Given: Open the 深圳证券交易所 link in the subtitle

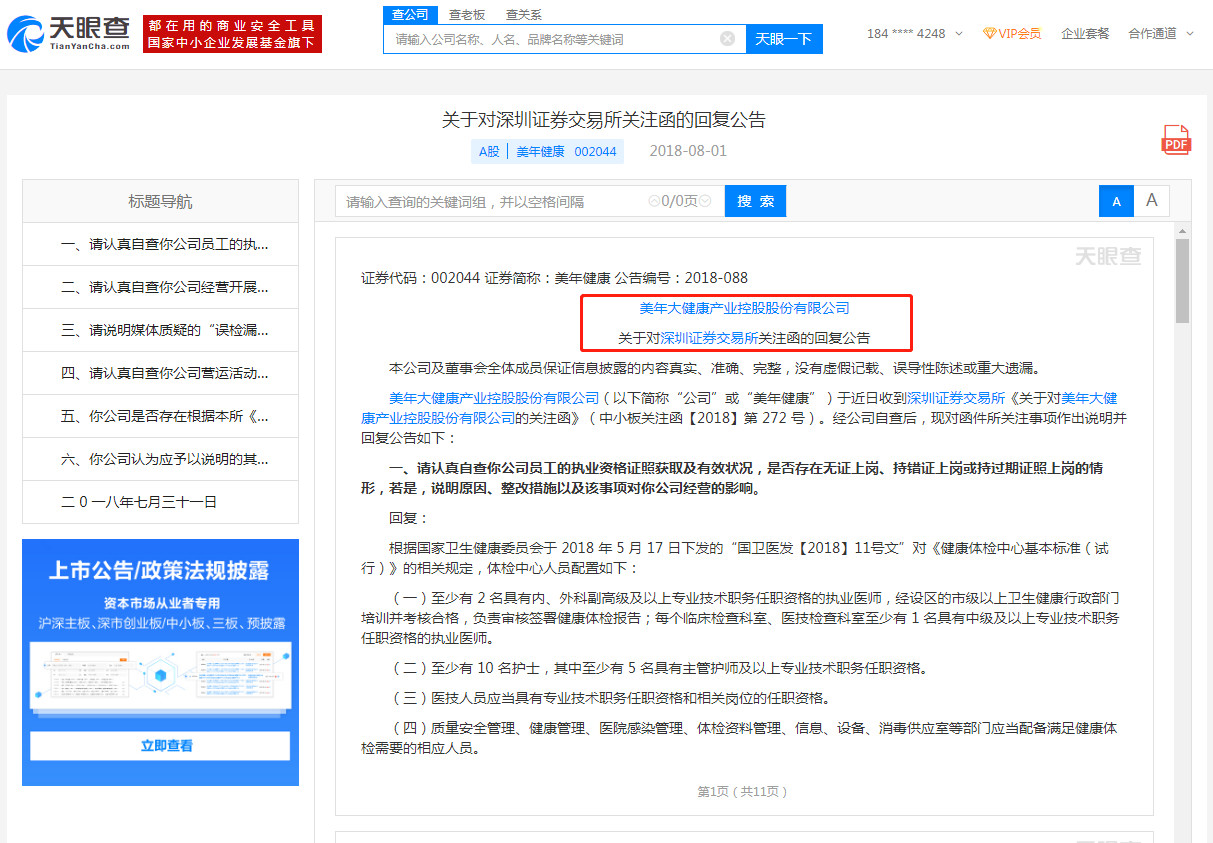Looking at the screenshot, I should tap(709, 338).
